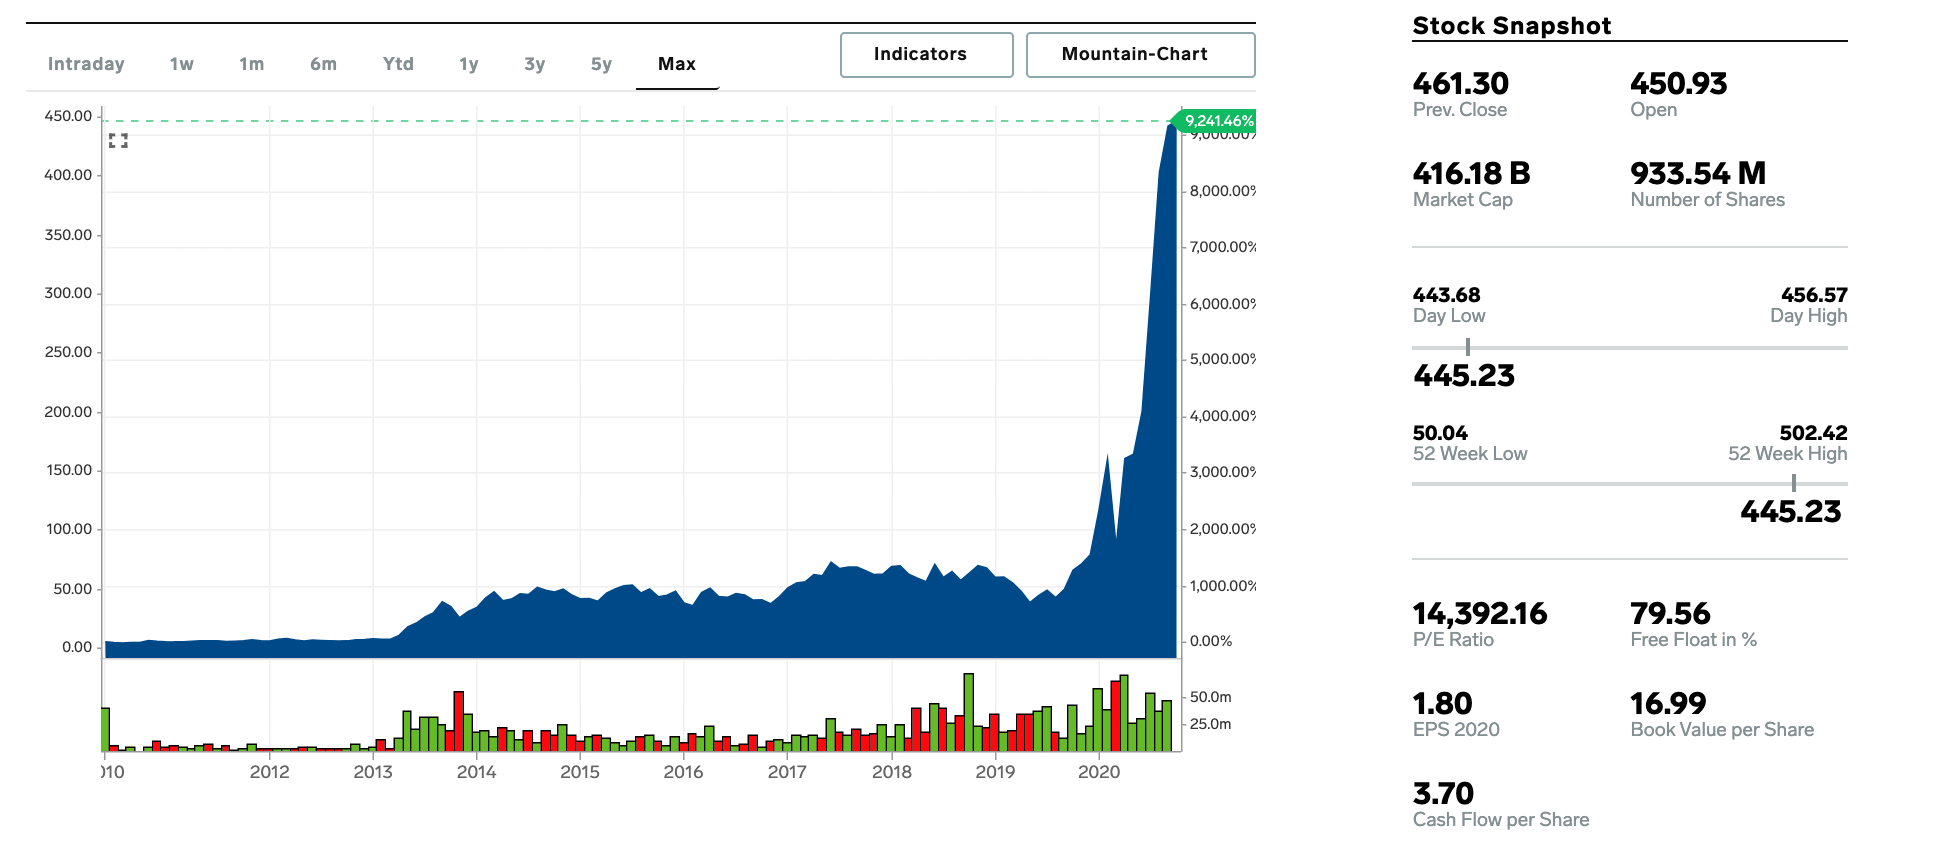Click the 50.0m volume axis label
The height and width of the screenshot is (846, 1944).
1211,697
